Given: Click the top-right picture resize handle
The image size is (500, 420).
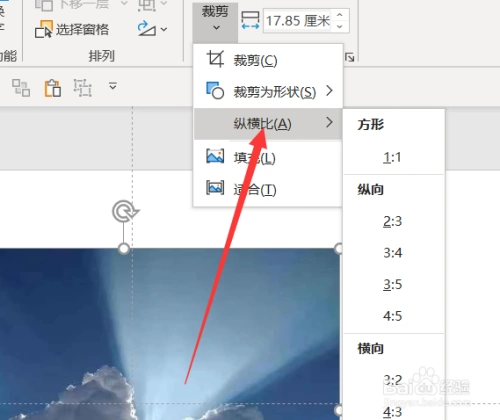Looking at the screenshot, I should tap(339, 249).
